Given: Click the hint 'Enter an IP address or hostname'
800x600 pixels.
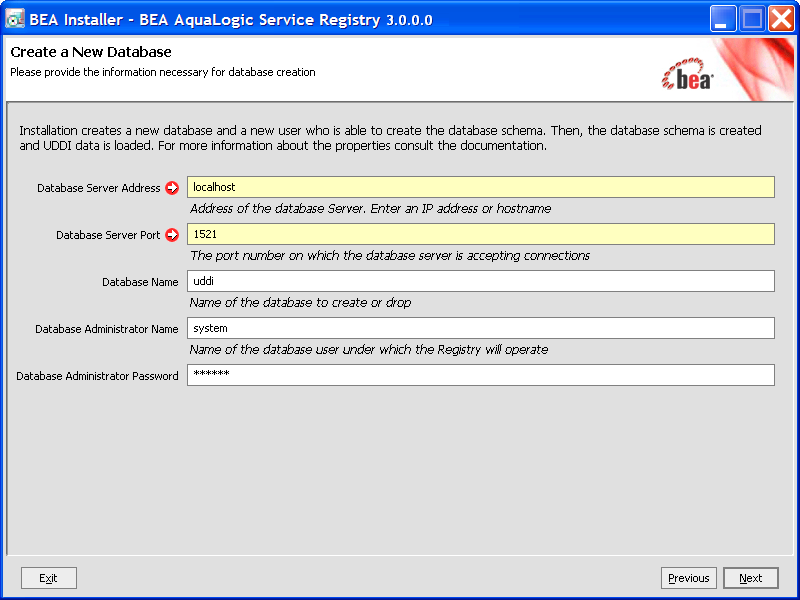Looking at the screenshot, I should click(x=461, y=209).
